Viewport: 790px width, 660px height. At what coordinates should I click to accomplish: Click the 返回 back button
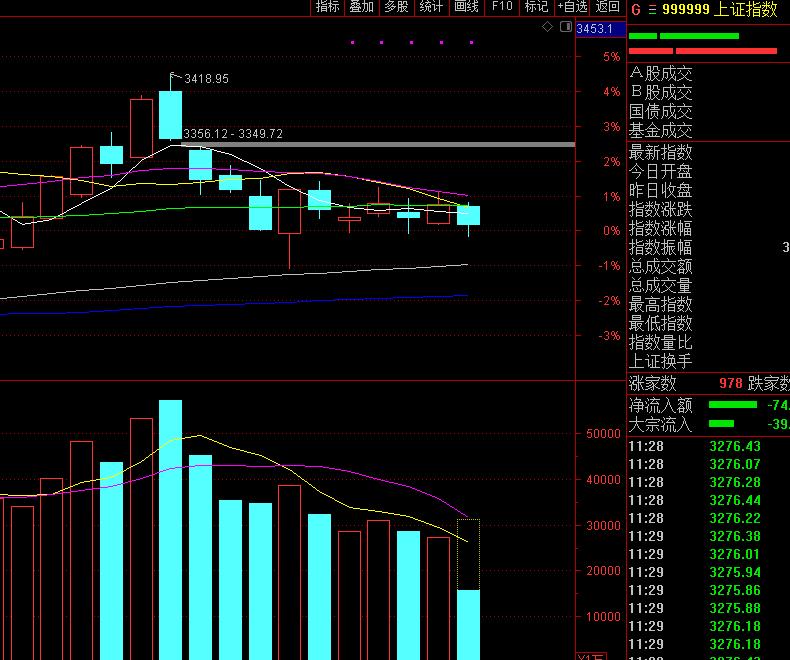(608, 7)
